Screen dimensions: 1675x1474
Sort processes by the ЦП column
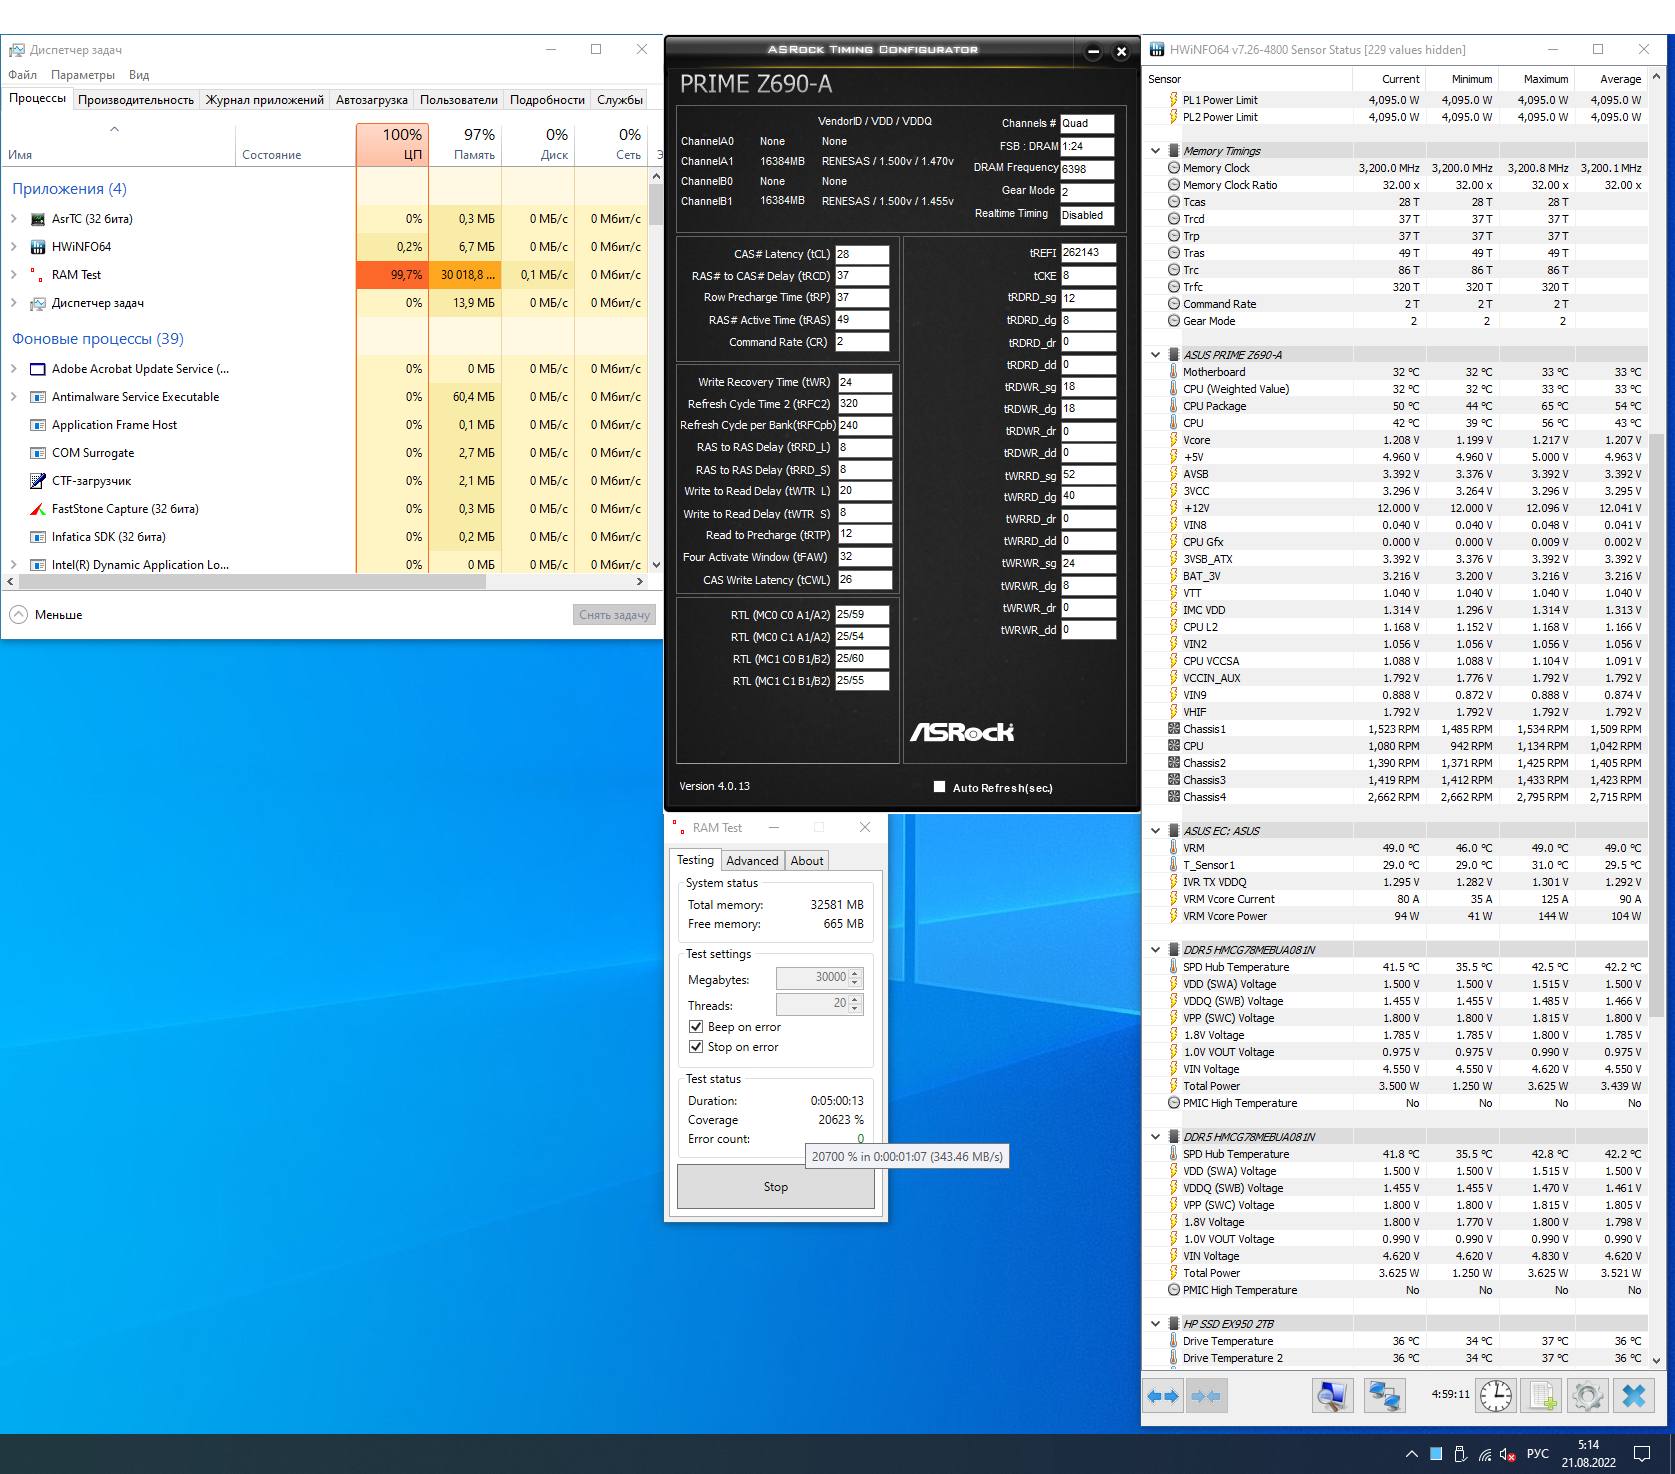point(392,144)
